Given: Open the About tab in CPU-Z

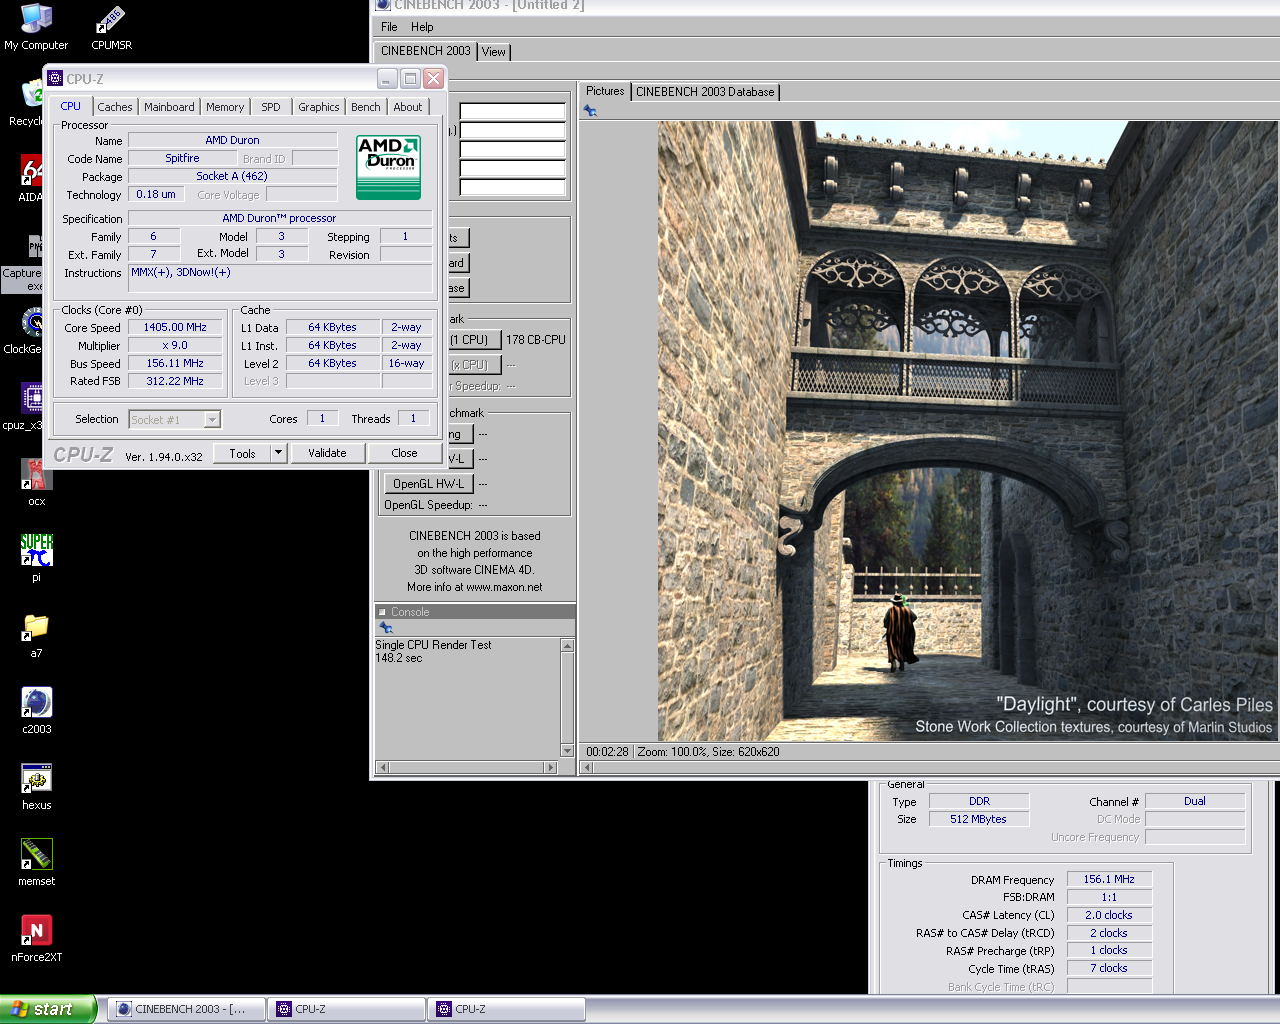Looking at the screenshot, I should (x=408, y=107).
